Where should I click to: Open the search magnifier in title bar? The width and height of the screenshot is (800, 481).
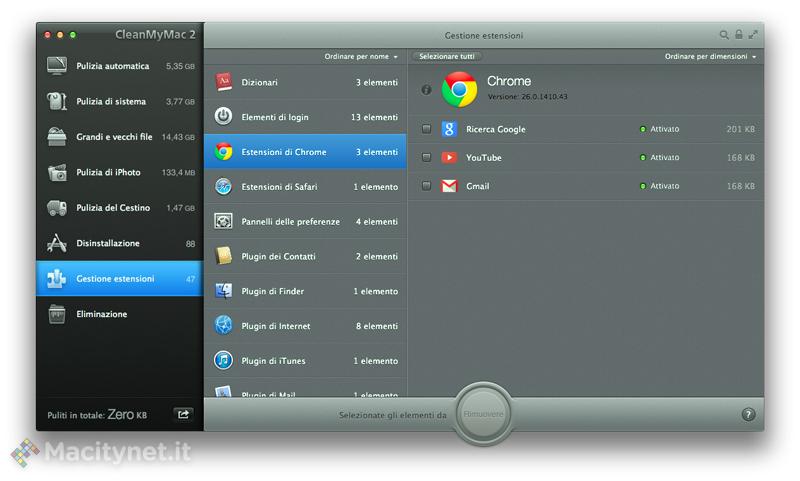724,35
